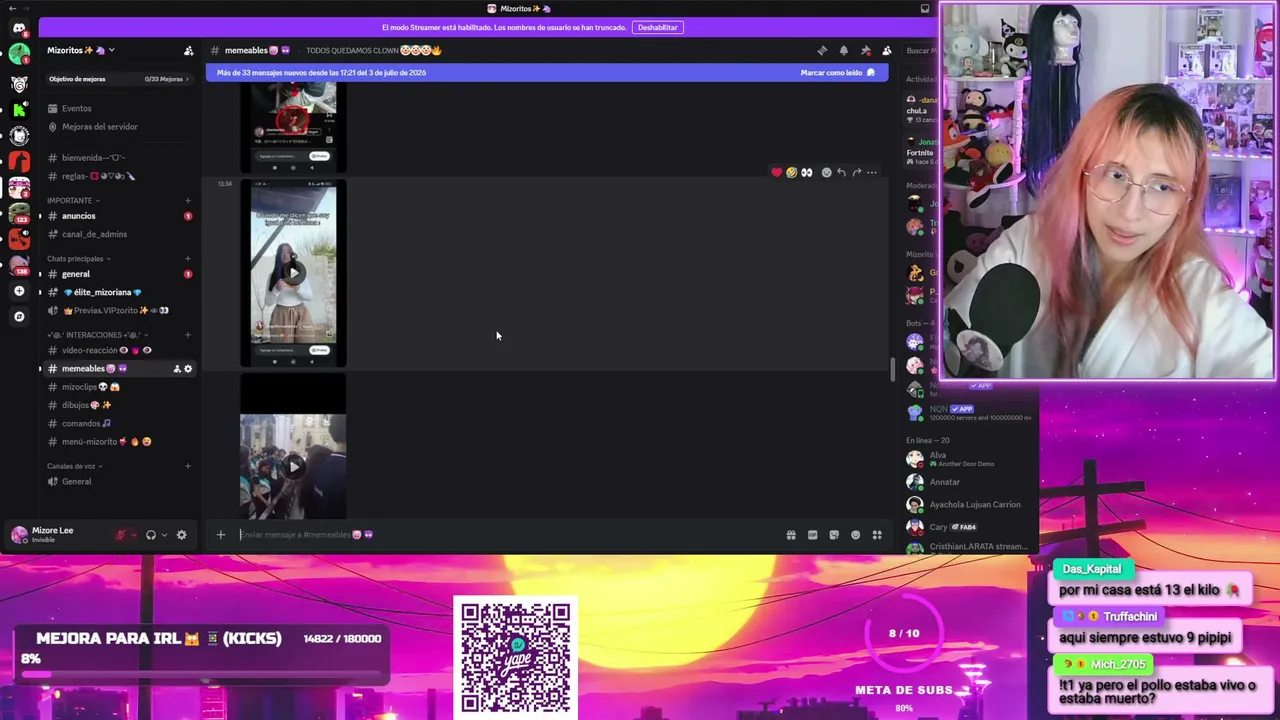Show pinned messages
This screenshot has width=1280, height=720.
[866, 50]
